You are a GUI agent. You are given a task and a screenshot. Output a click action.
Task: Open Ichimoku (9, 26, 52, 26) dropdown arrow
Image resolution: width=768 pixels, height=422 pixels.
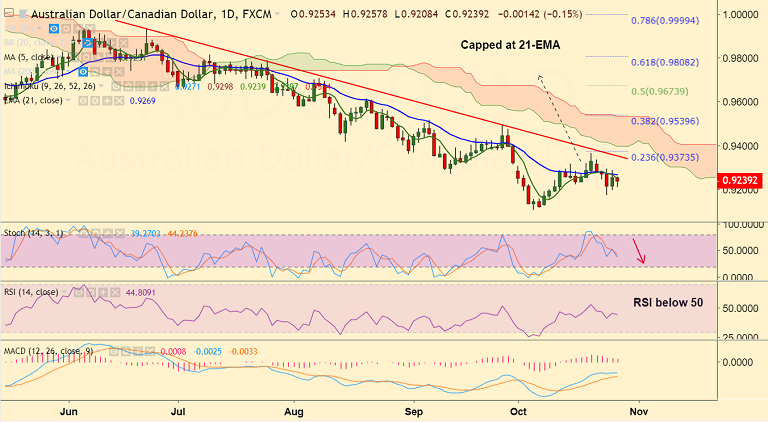[x=101, y=86]
